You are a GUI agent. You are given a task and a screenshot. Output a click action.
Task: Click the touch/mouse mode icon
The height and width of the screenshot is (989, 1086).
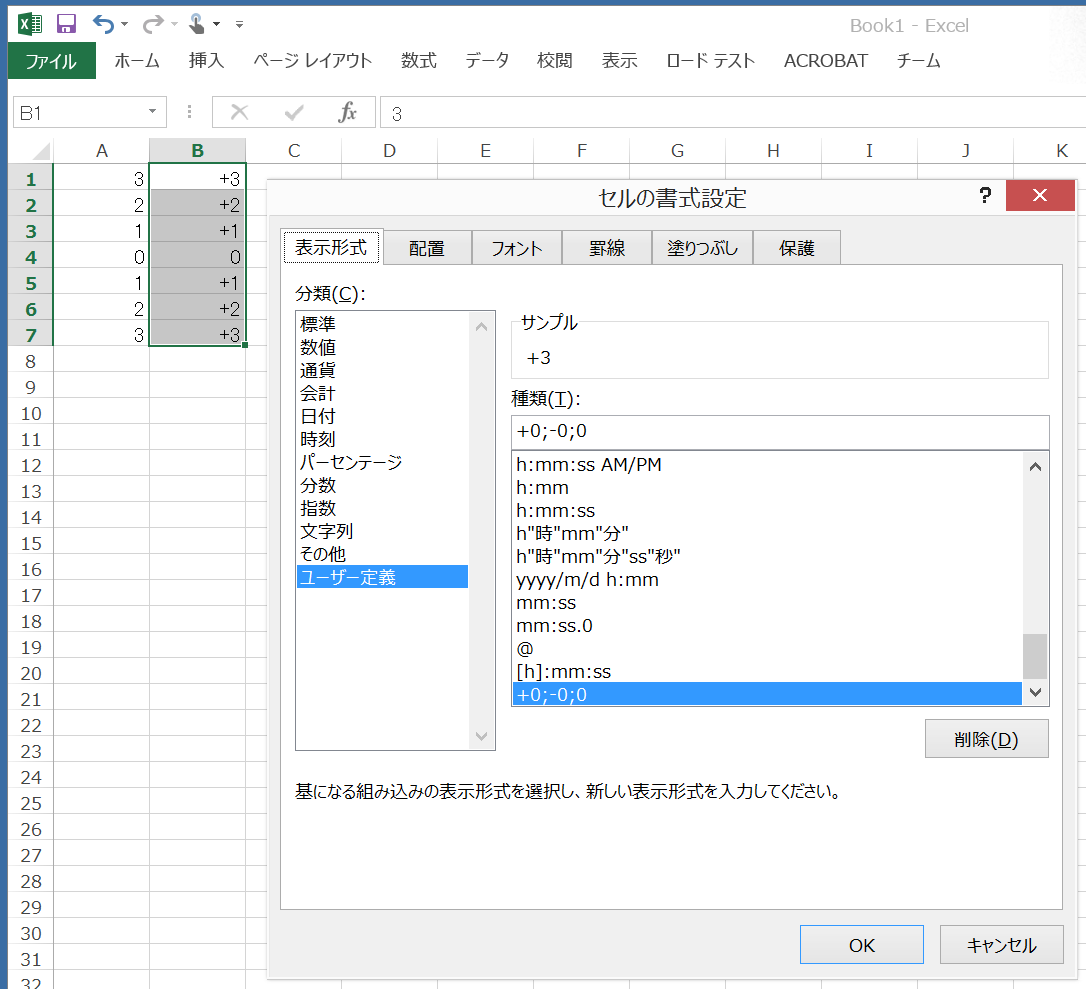point(197,24)
